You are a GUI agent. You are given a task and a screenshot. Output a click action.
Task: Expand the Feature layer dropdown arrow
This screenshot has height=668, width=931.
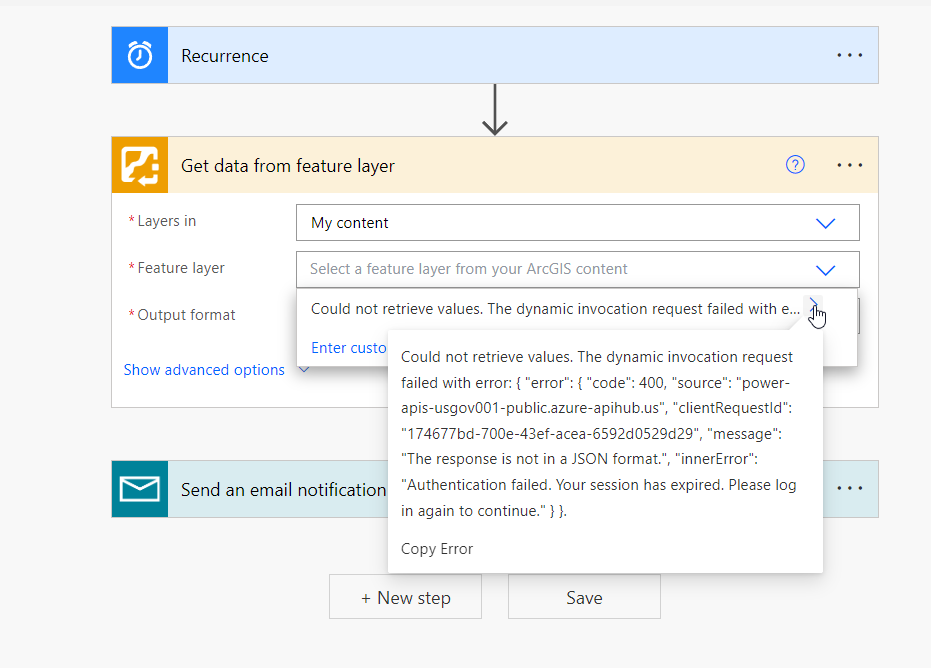point(825,269)
